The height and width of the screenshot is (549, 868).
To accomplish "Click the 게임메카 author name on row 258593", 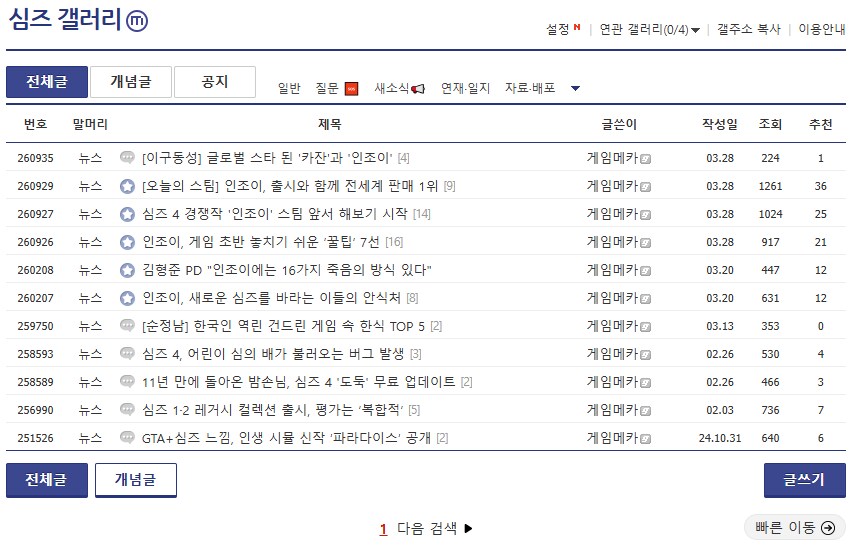I will pyautogui.click(x=612, y=354).
